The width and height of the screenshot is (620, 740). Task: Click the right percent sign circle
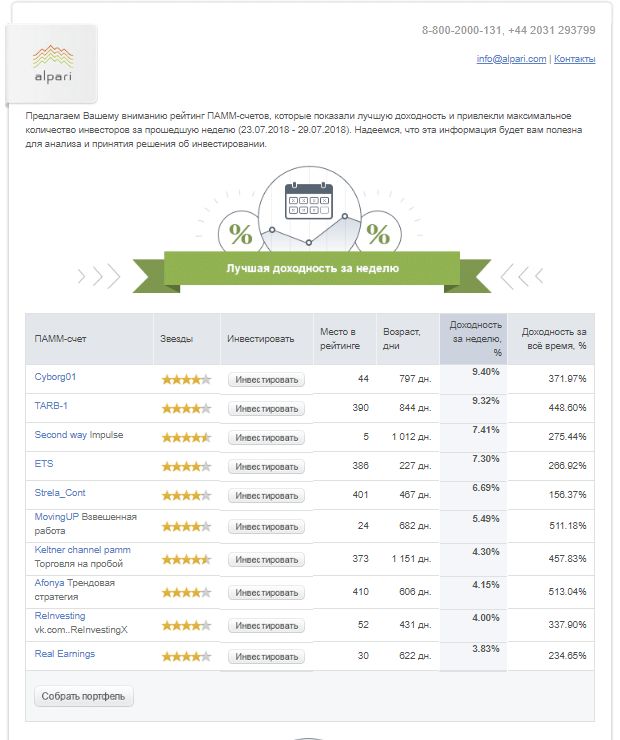coord(378,234)
